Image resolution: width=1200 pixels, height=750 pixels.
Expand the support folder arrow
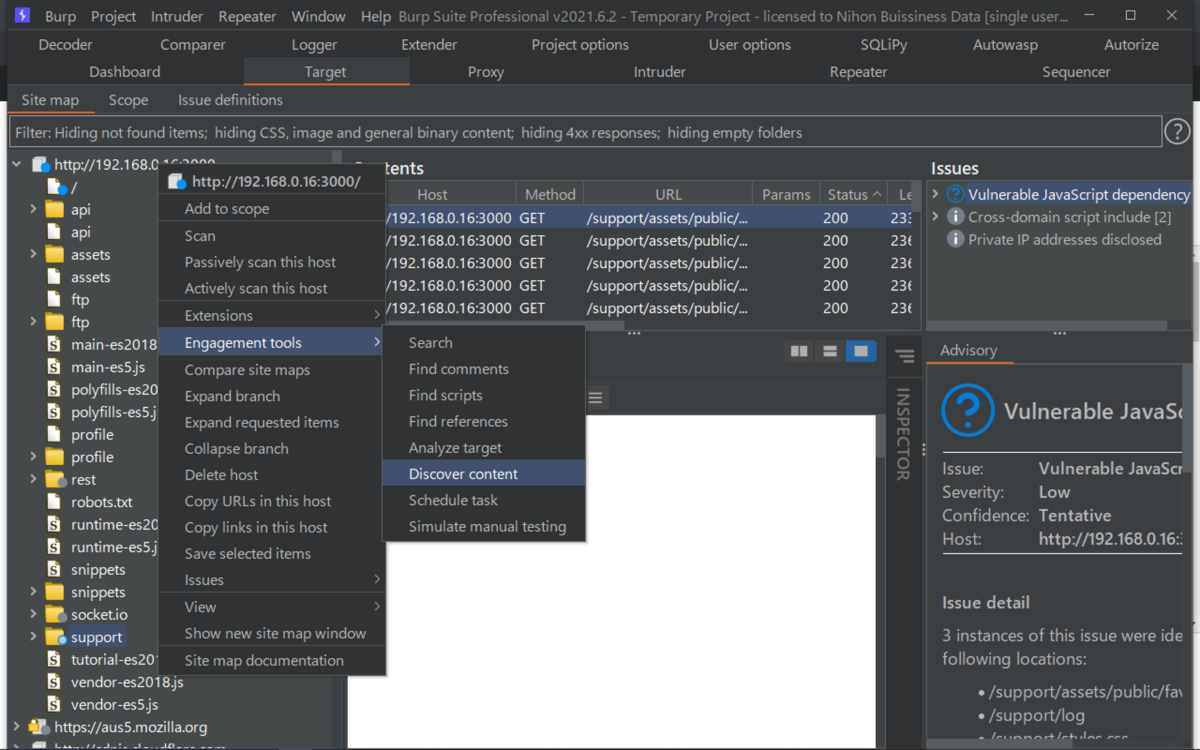[33, 637]
